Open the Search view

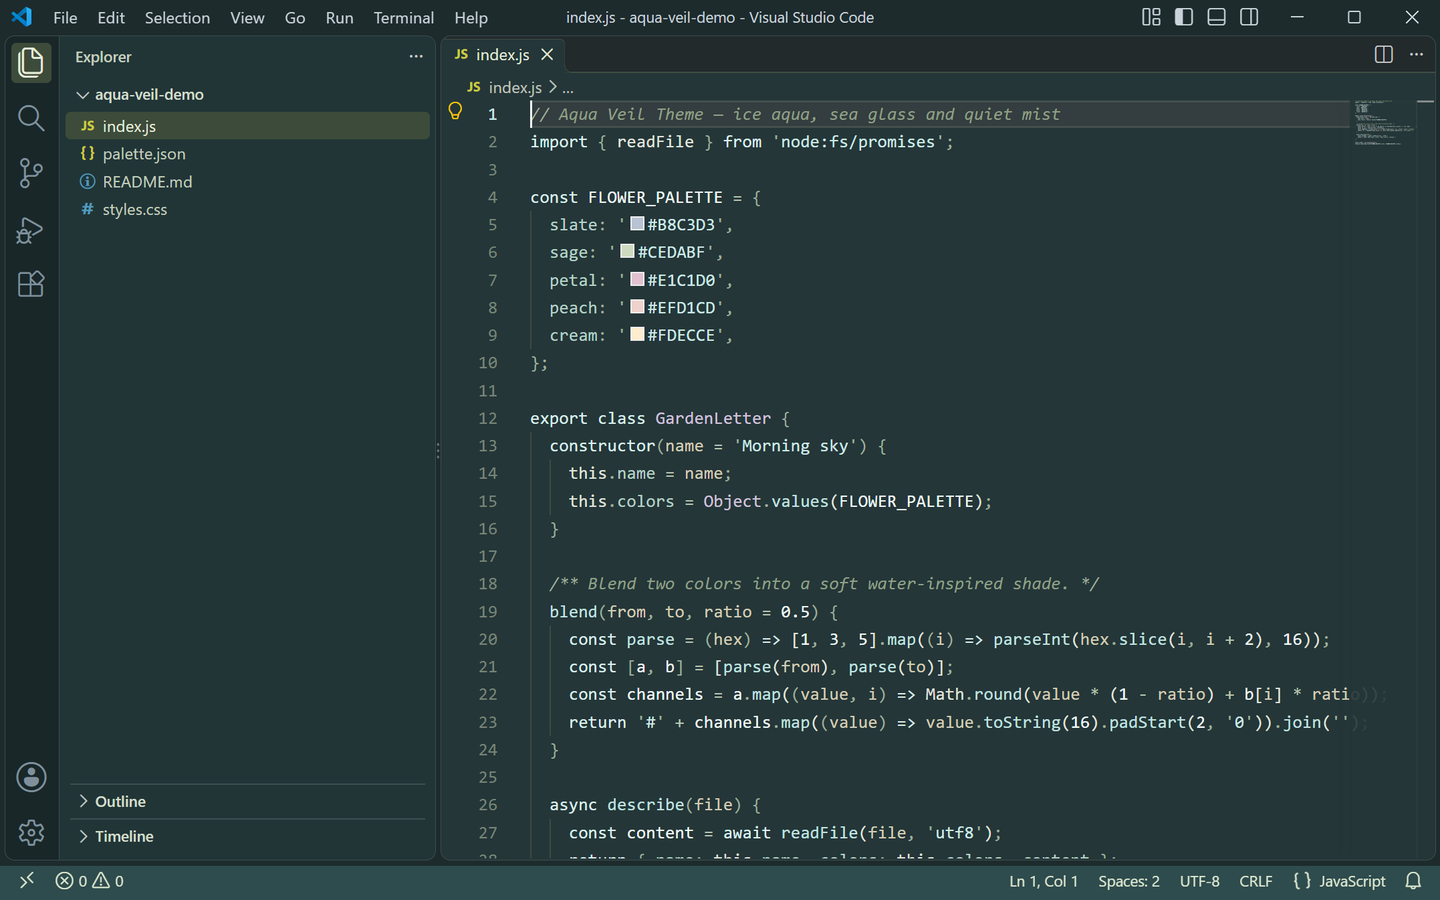[x=31, y=118]
